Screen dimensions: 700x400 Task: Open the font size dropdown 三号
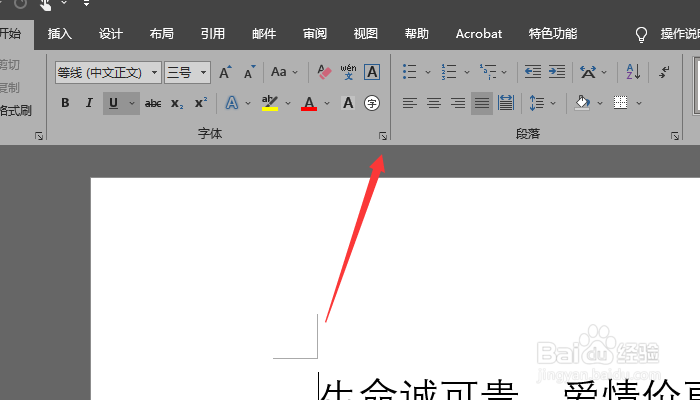[187, 72]
